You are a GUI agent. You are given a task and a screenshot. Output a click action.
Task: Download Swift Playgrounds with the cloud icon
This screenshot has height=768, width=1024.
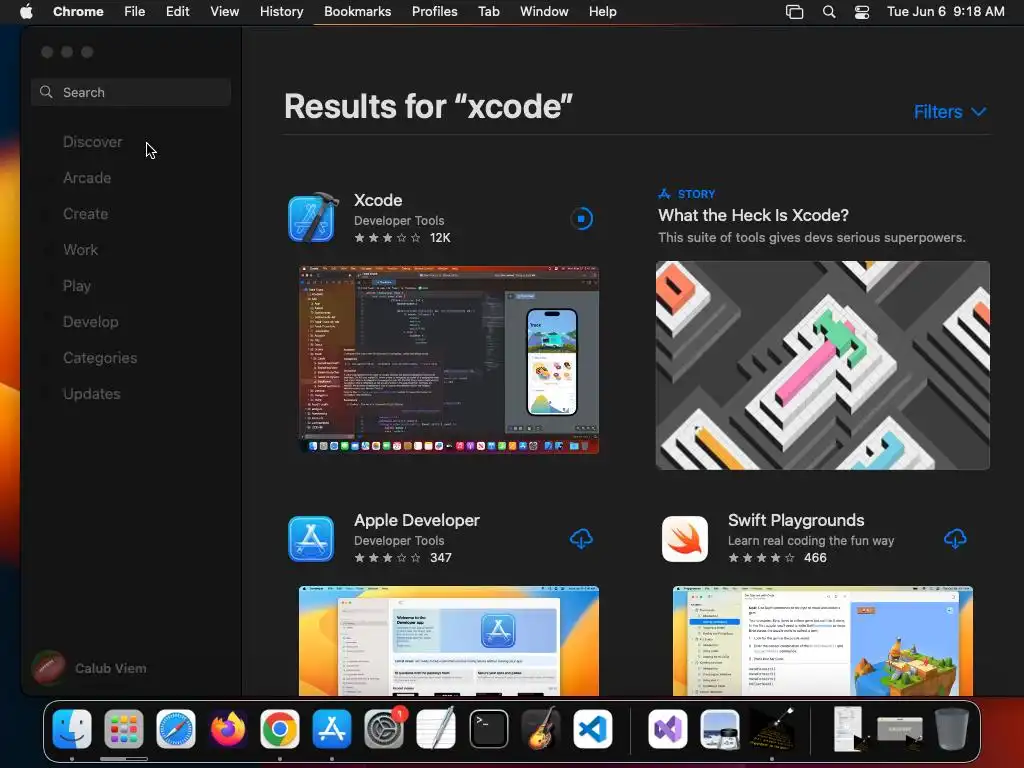955,539
